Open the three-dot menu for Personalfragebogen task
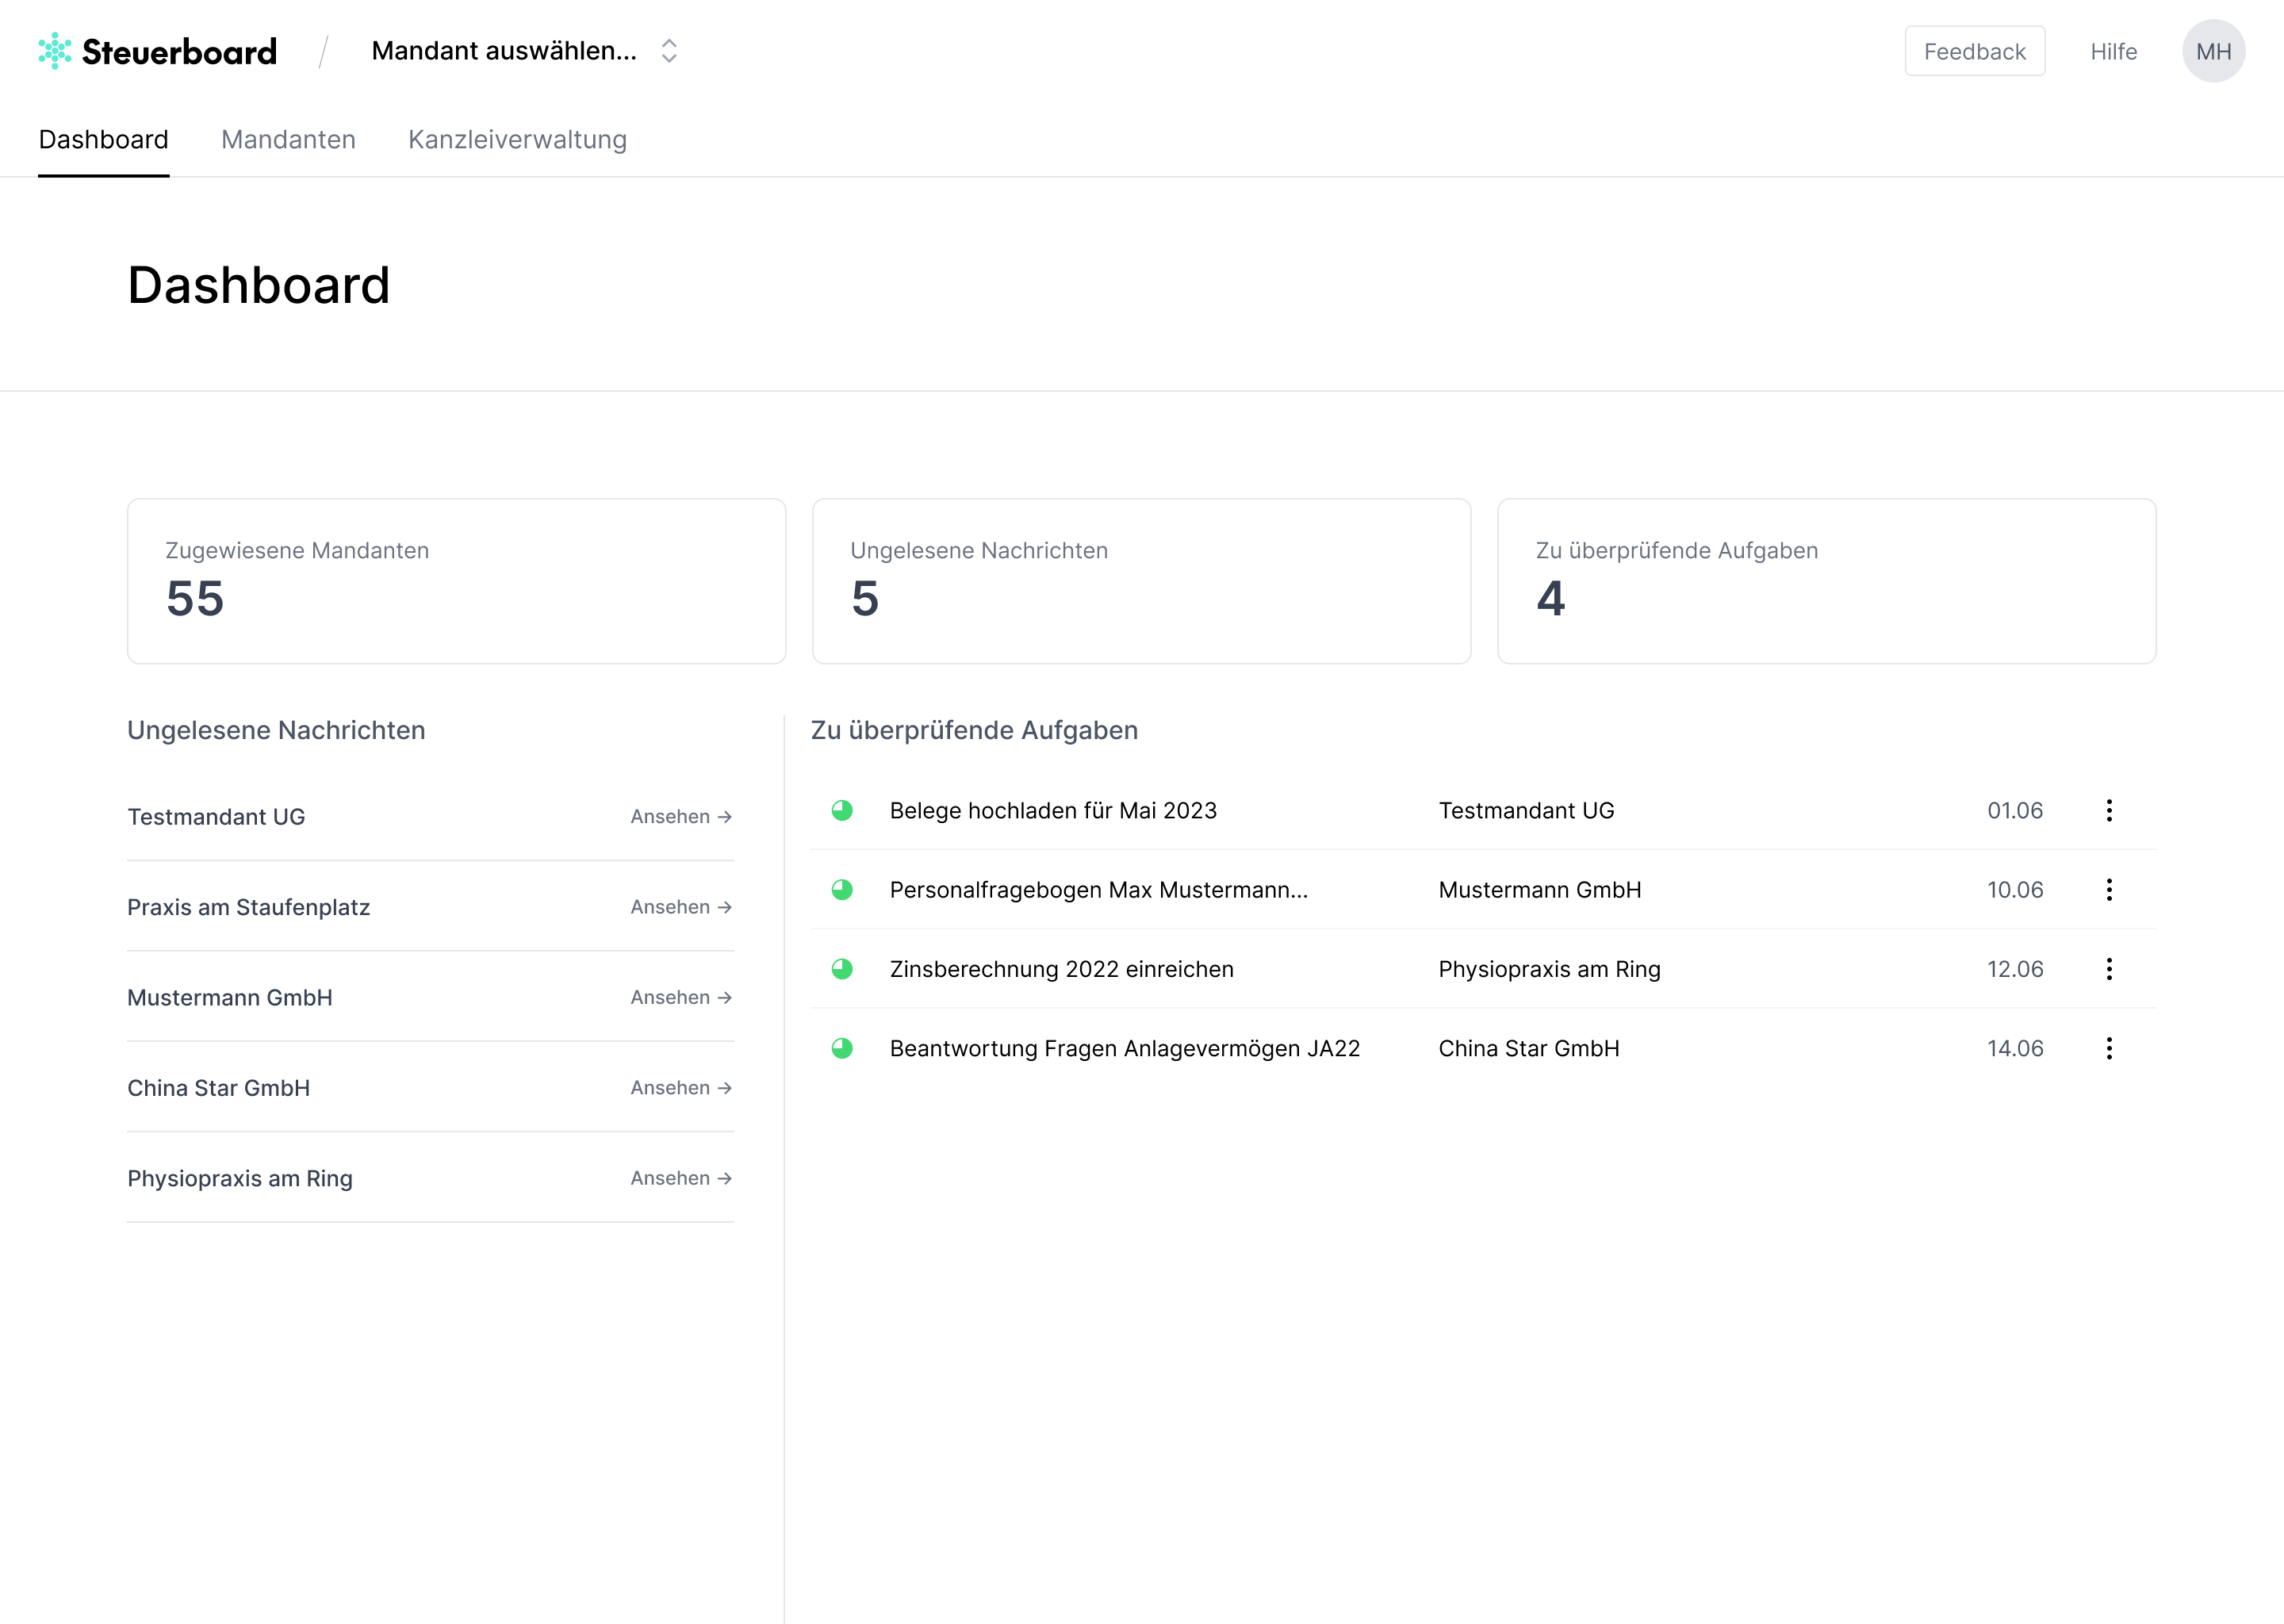This screenshot has width=2284, height=1624. coord(2109,889)
